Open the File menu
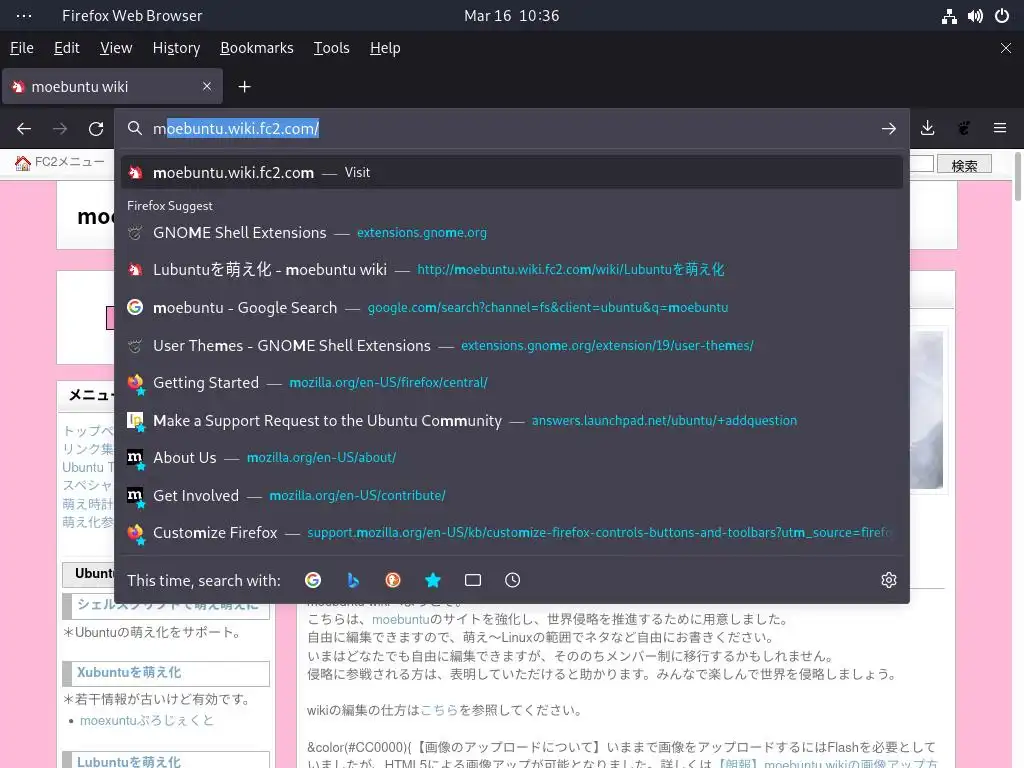This screenshot has width=1024, height=768. [x=22, y=48]
